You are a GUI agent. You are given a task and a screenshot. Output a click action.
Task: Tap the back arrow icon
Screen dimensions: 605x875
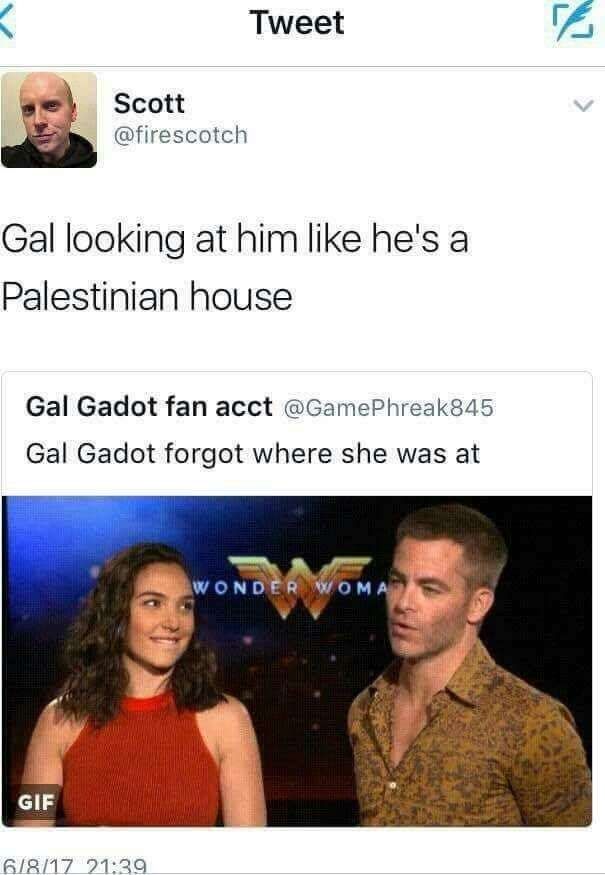(7, 22)
